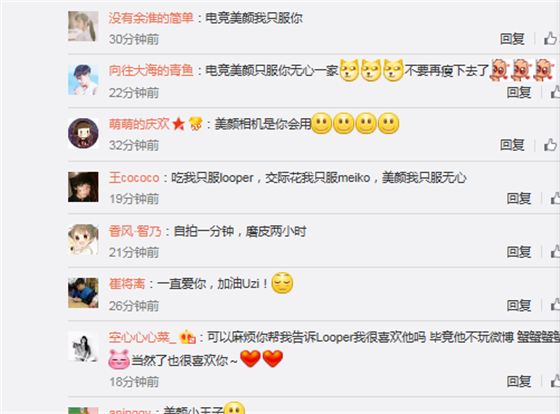Viewport: 560px width, 414px height.
Task: Click the VIP crown badge beside 萌萌的庆欢
Action: (x=195, y=124)
